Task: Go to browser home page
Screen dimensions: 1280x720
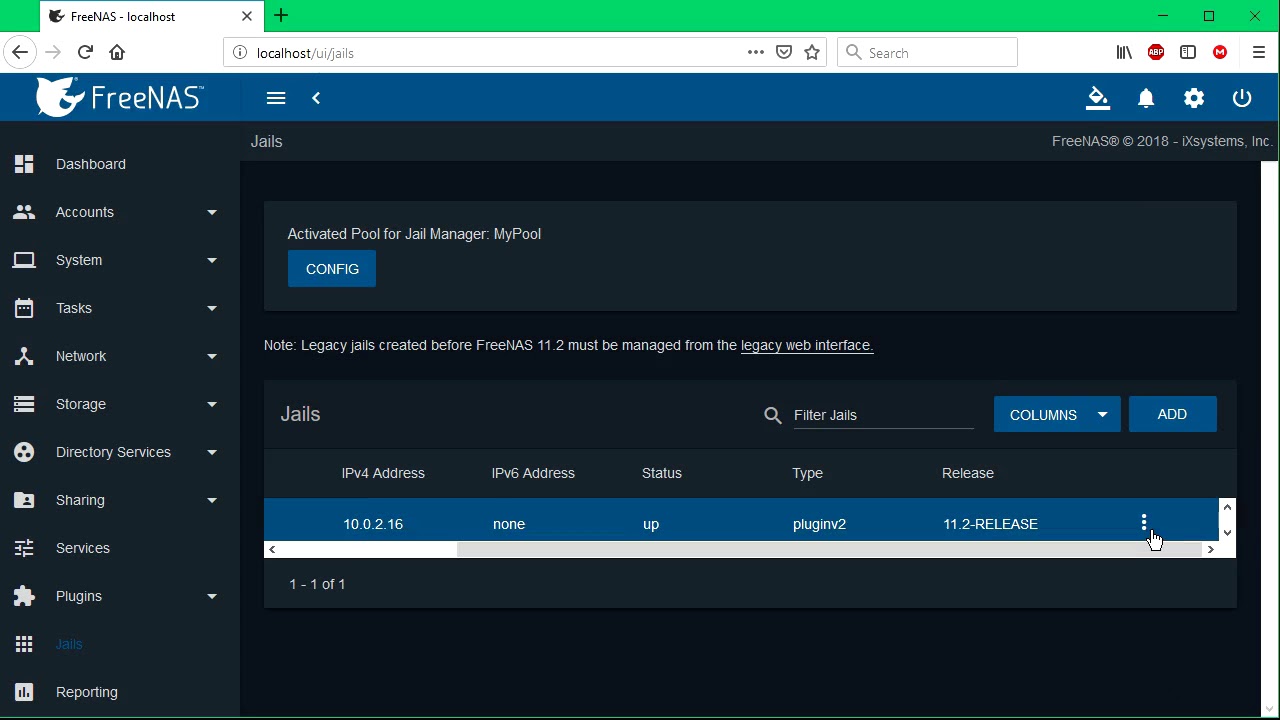Action: click(x=117, y=52)
